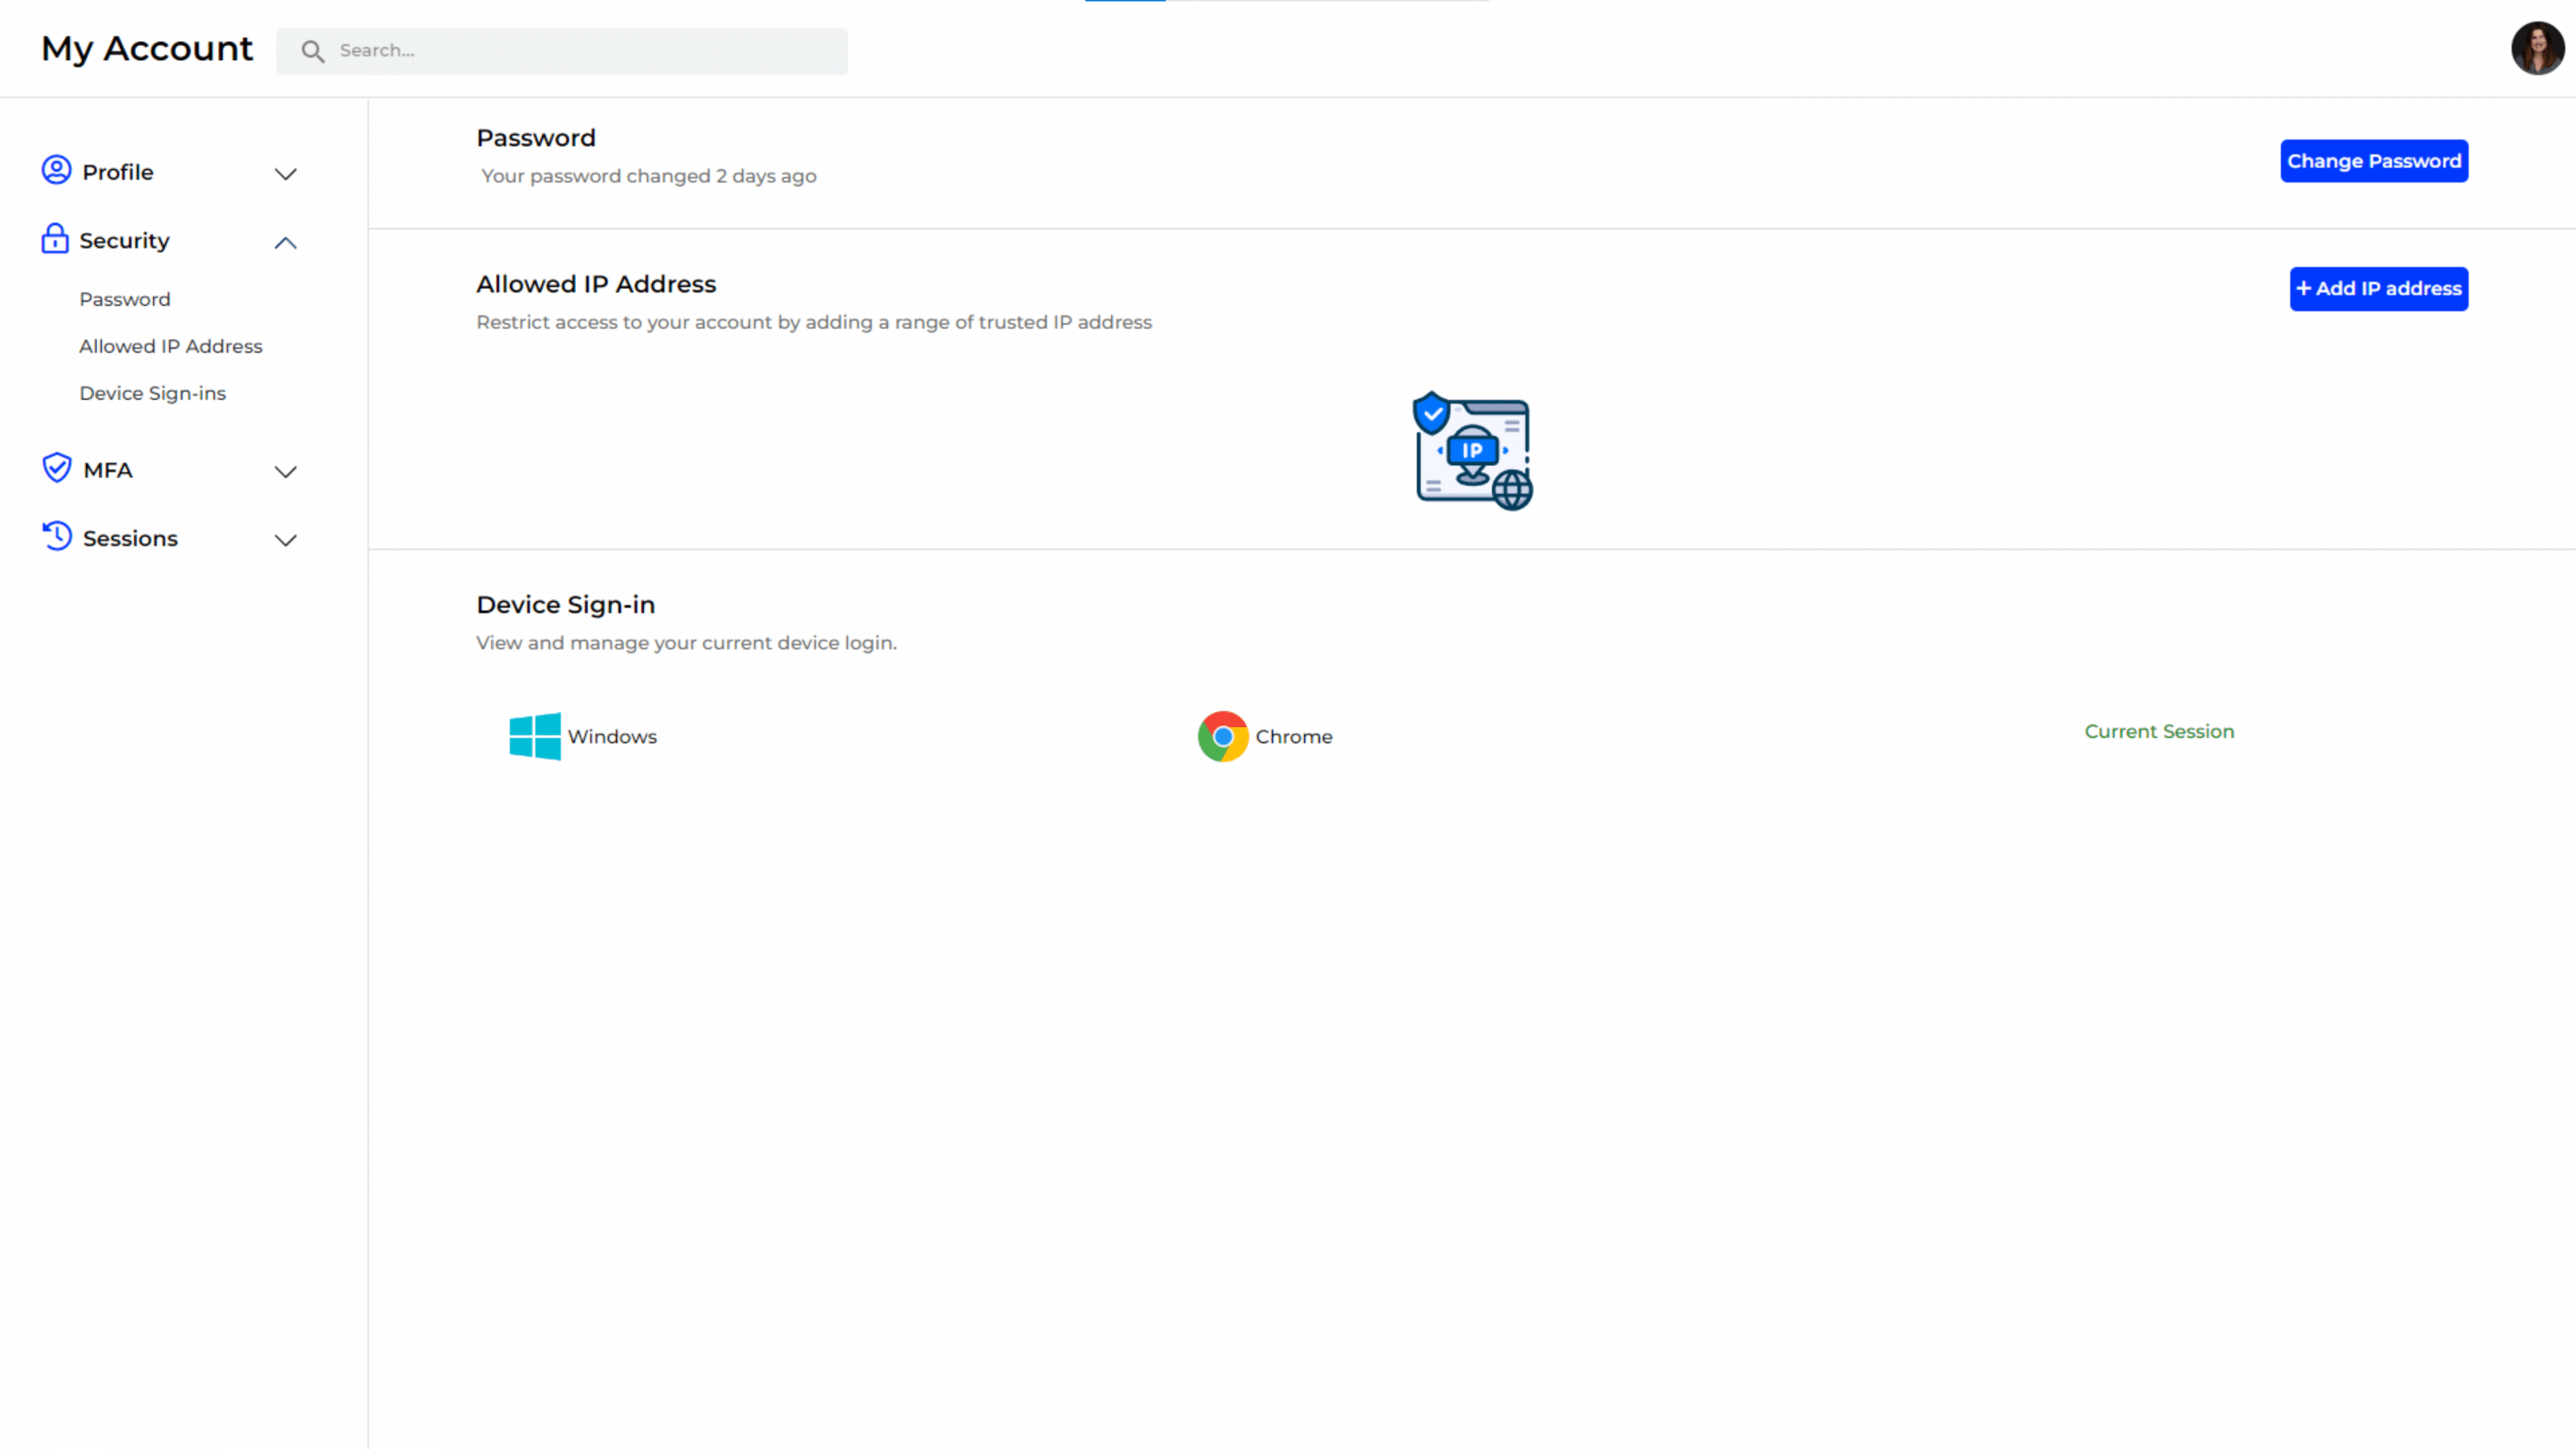Go to Allowed IP Address submenu
The width and height of the screenshot is (2576, 1449).
point(171,346)
